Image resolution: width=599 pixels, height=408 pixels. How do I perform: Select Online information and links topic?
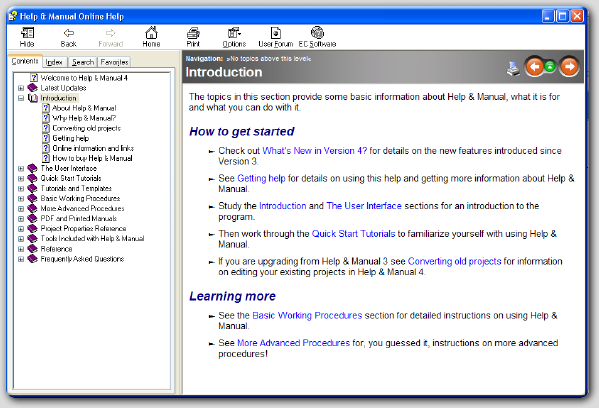[x=93, y=148]
